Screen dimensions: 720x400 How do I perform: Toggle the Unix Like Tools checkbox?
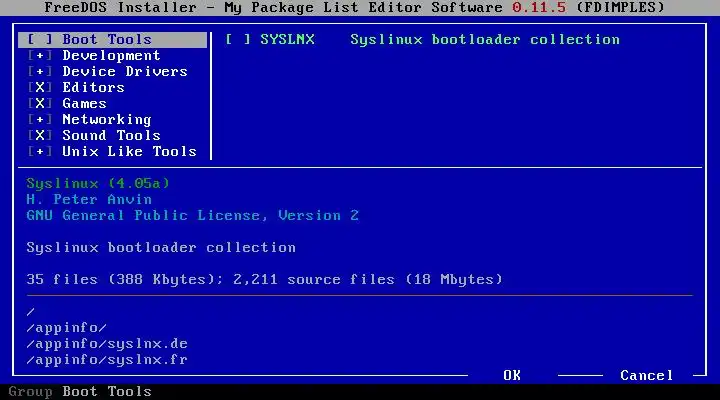pos(39,152)
